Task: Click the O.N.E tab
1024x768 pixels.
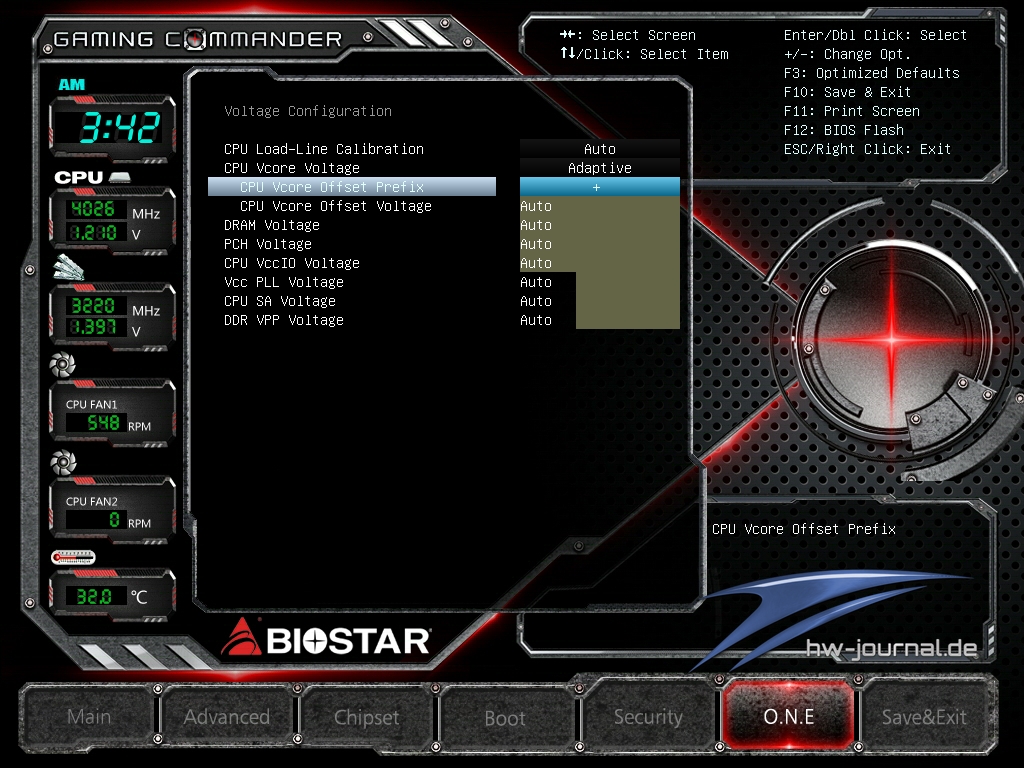Action: [788, 716]
